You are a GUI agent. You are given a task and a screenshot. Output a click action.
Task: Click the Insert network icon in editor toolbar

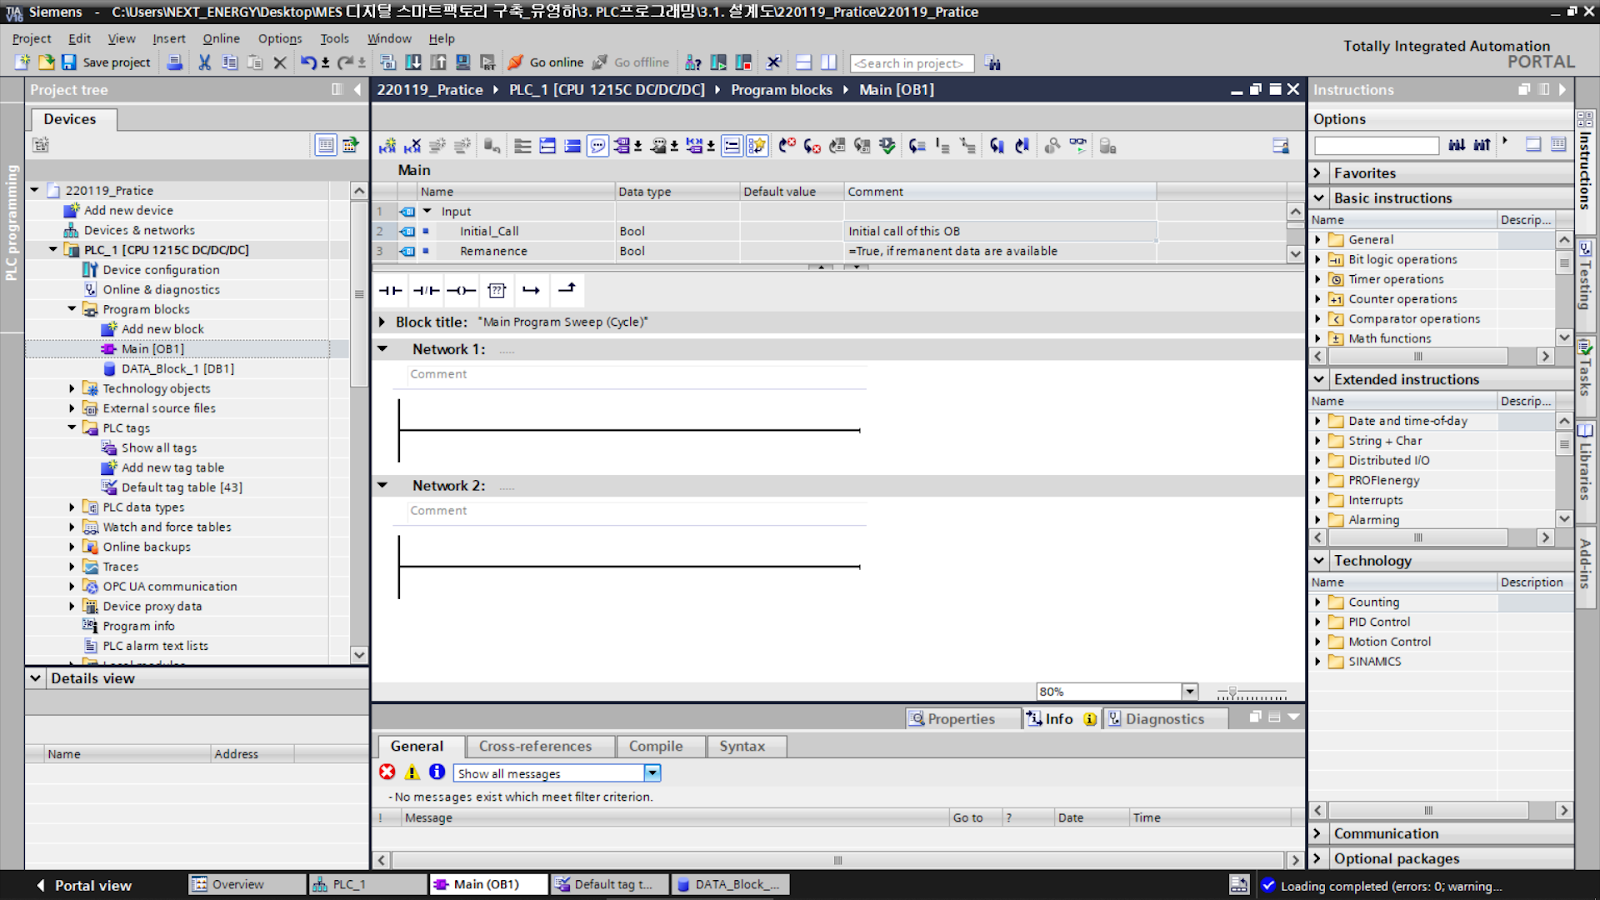(387, 146)
